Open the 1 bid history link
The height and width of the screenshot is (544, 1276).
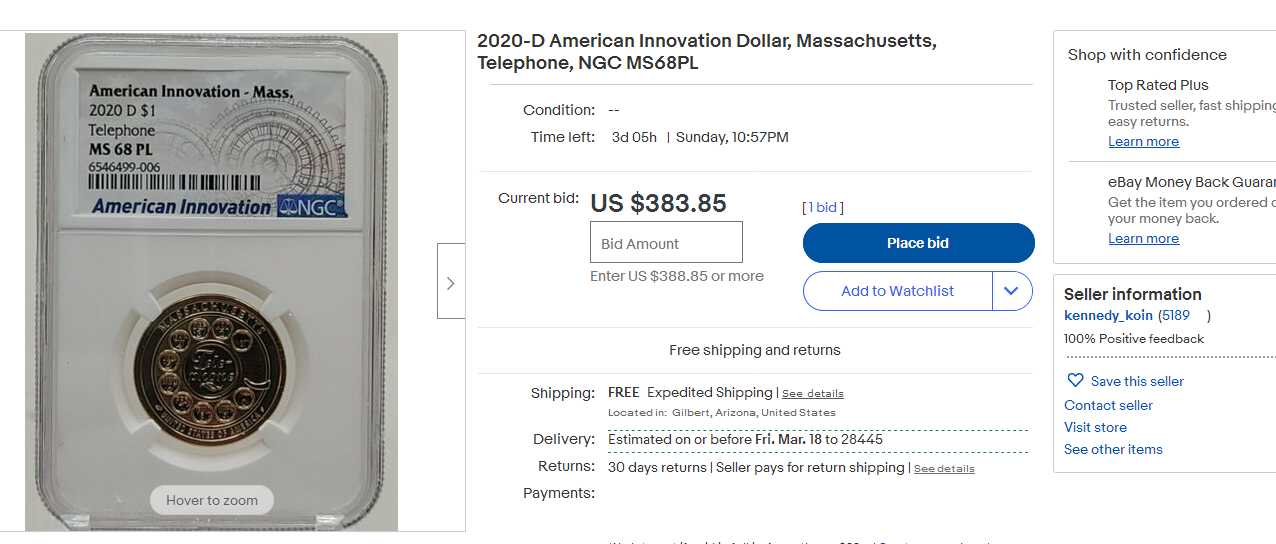point(824,208)
